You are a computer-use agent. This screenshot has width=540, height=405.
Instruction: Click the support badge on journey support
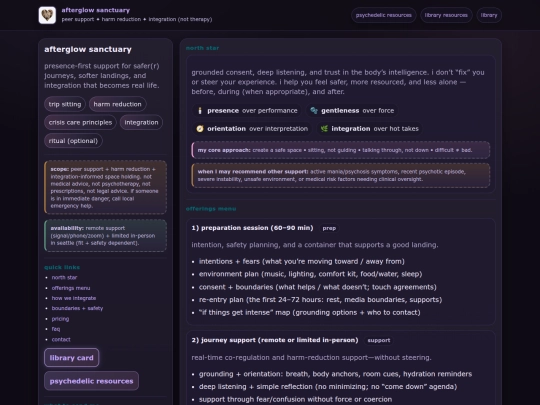[x=379, y=341]
